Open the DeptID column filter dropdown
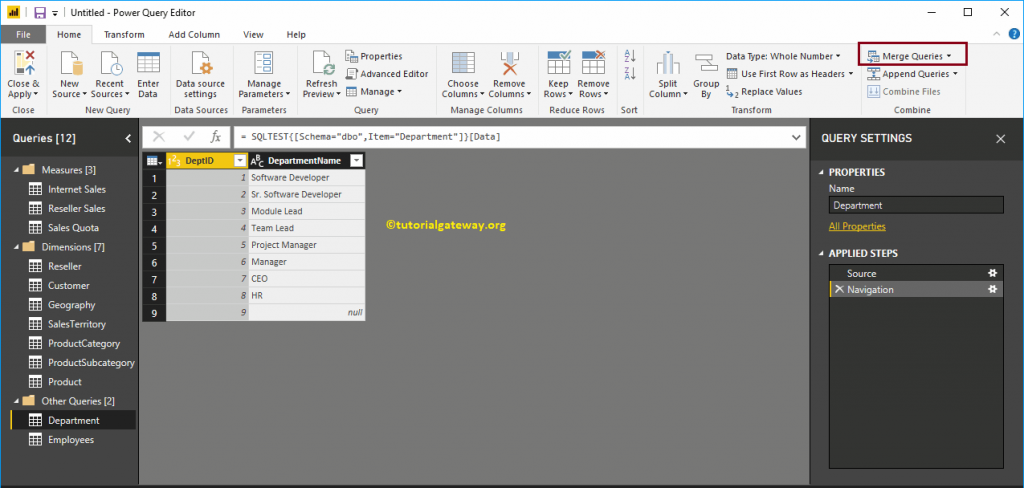The image size is (1024, 488). (240, 161)
